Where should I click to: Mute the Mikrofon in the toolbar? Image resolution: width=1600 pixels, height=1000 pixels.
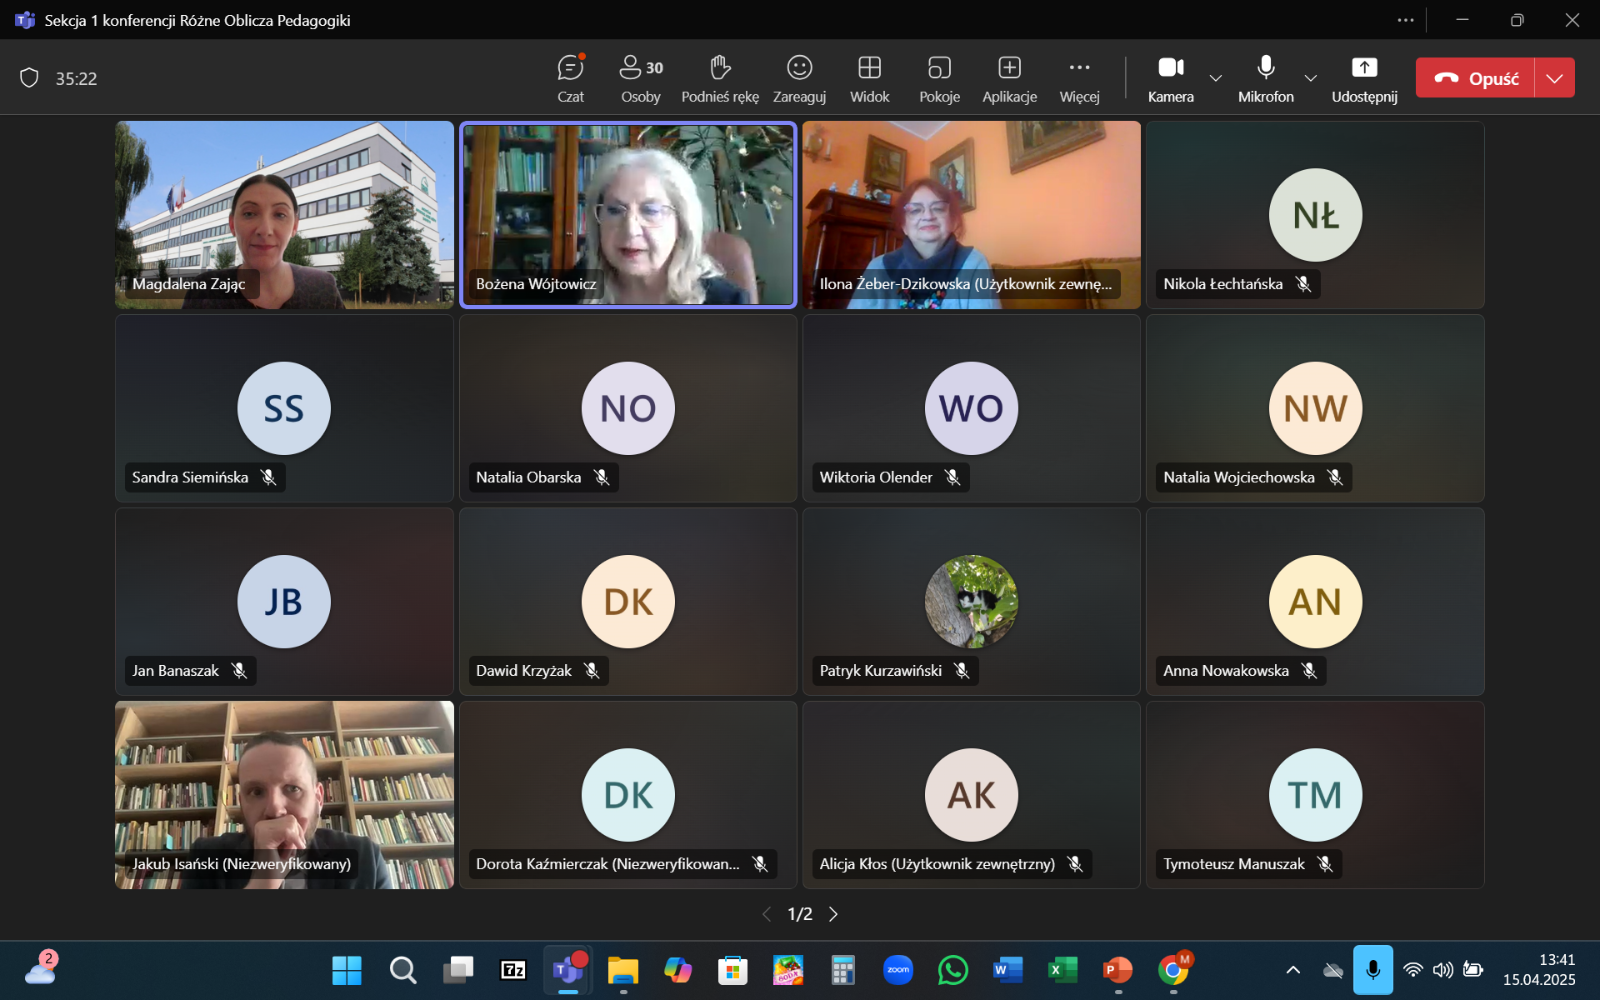point(1265,78)
